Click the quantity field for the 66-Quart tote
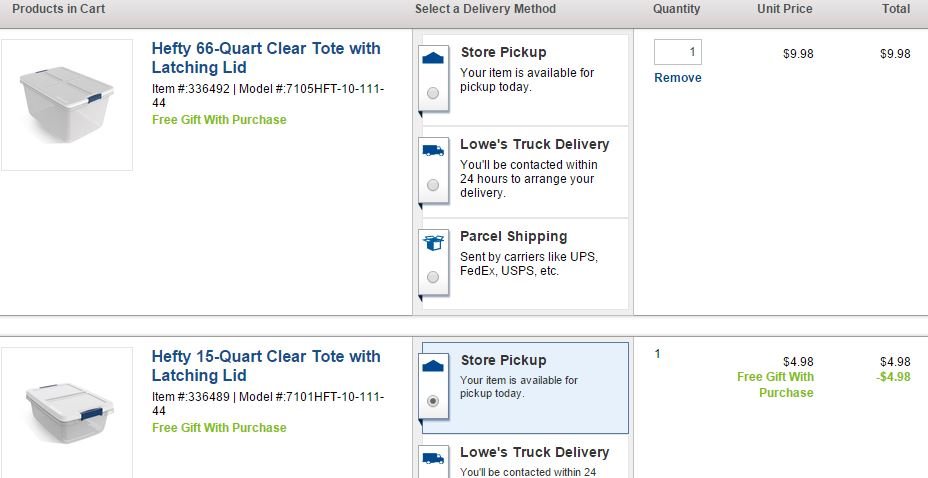Screen dimensions: 928x478 pyautogui.click(x=678, y=52)
